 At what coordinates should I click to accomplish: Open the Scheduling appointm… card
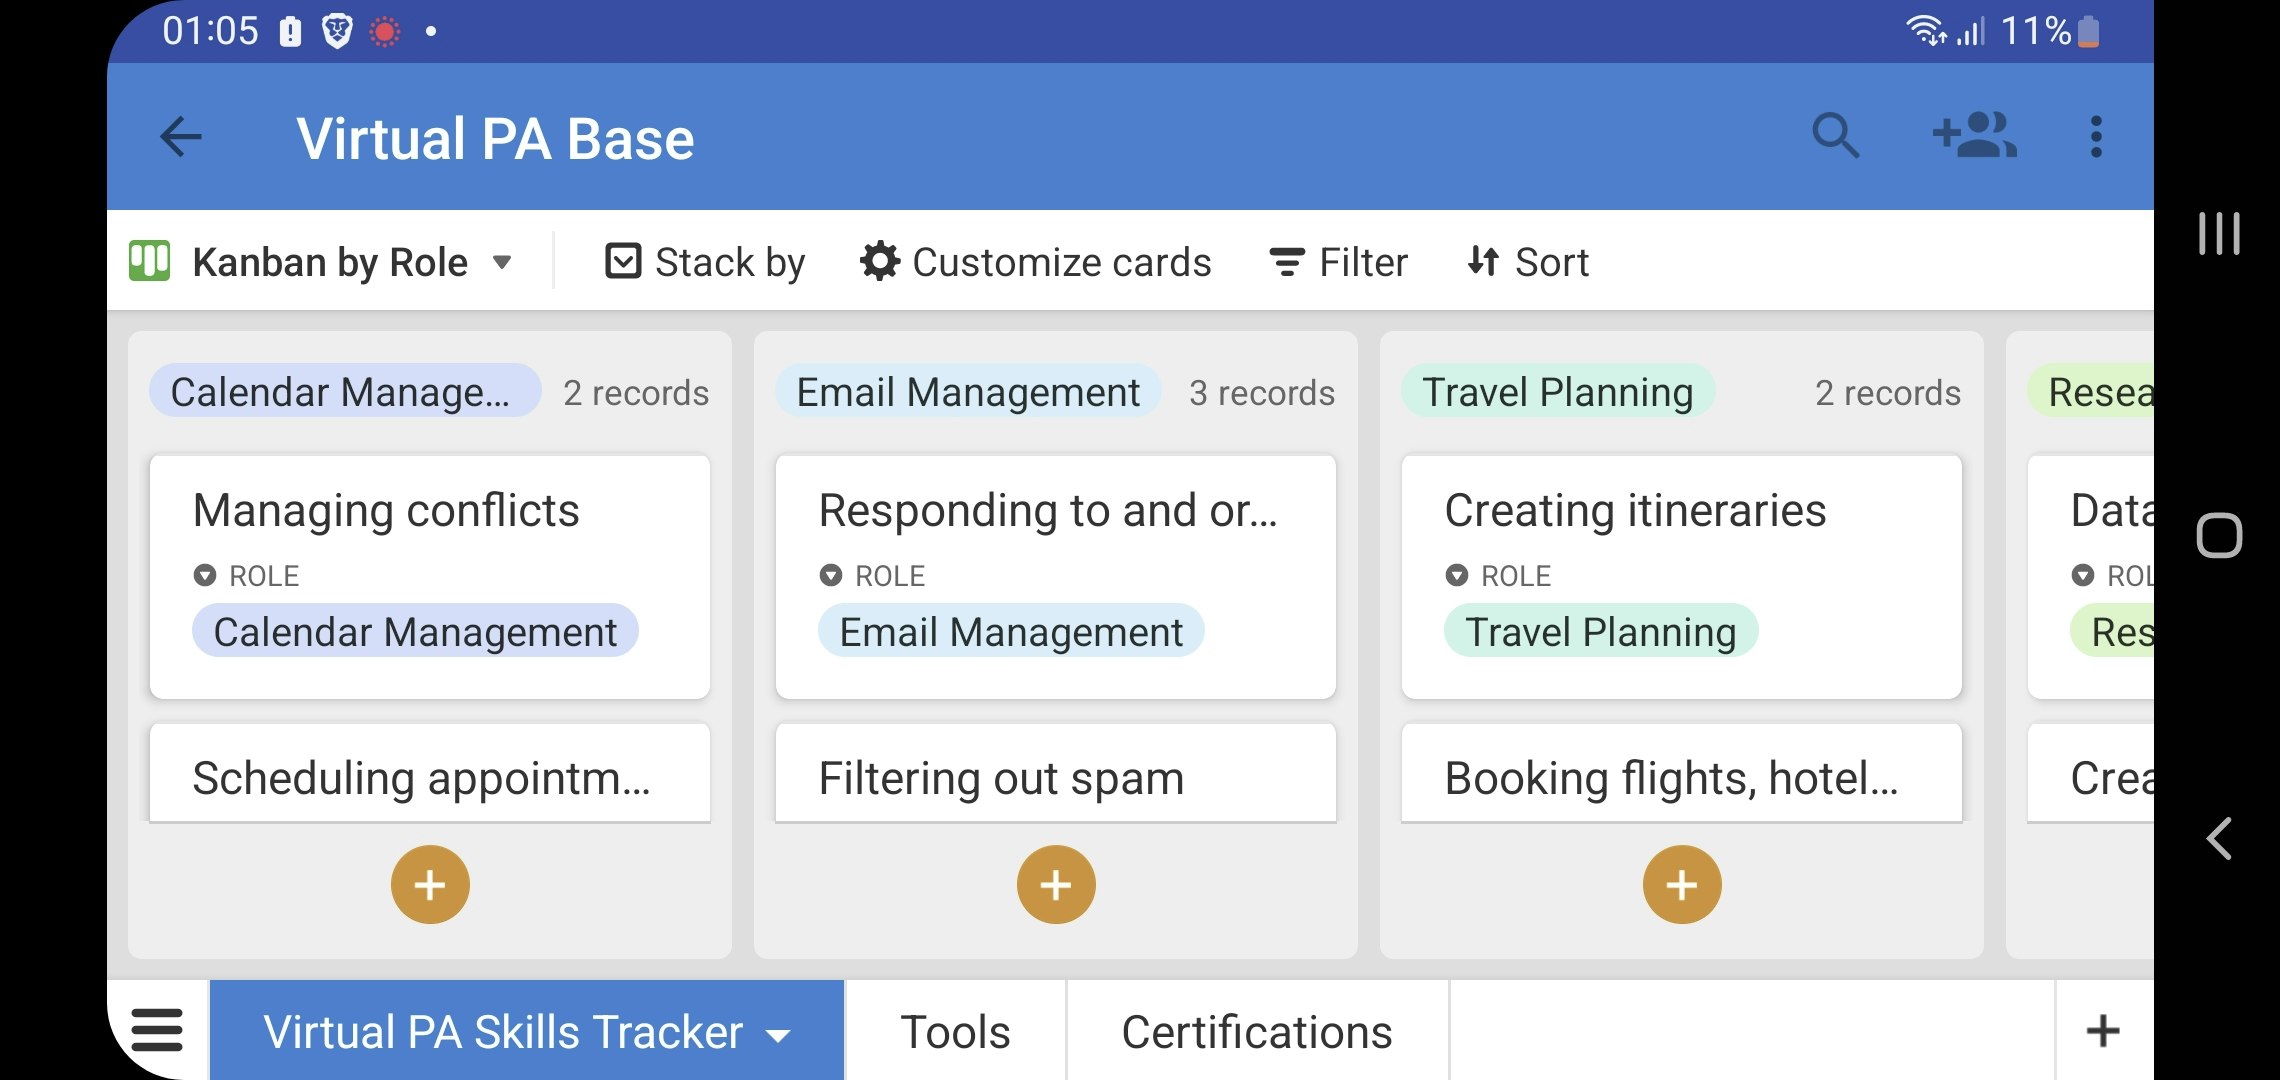[430, 774]
